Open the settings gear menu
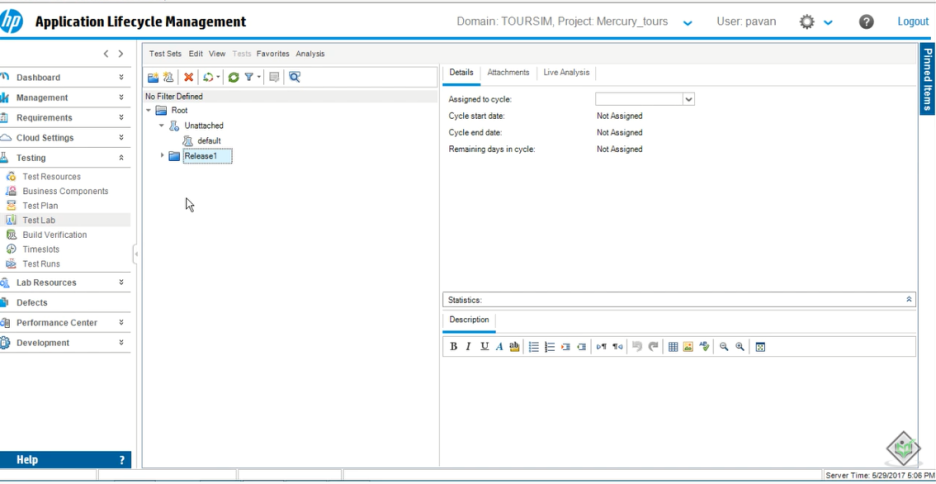 [806, 22]
